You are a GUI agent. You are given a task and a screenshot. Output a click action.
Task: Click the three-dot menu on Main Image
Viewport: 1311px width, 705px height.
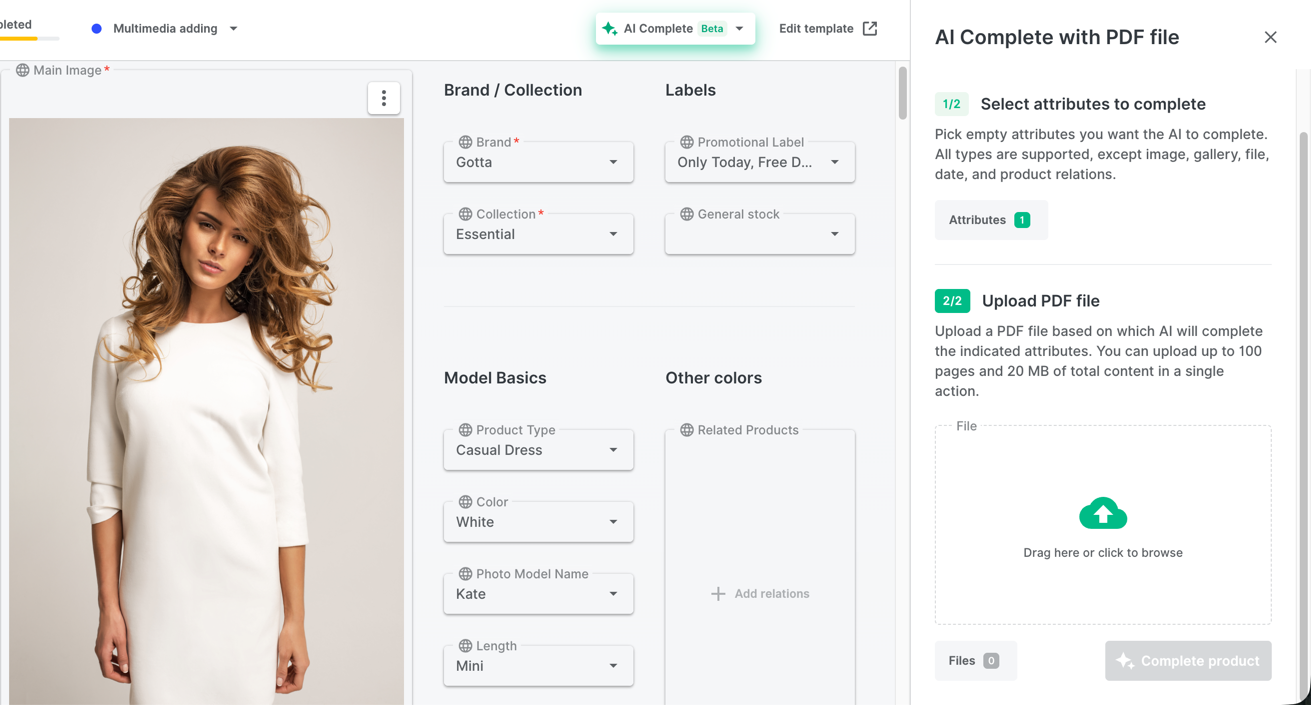[384, 98]
